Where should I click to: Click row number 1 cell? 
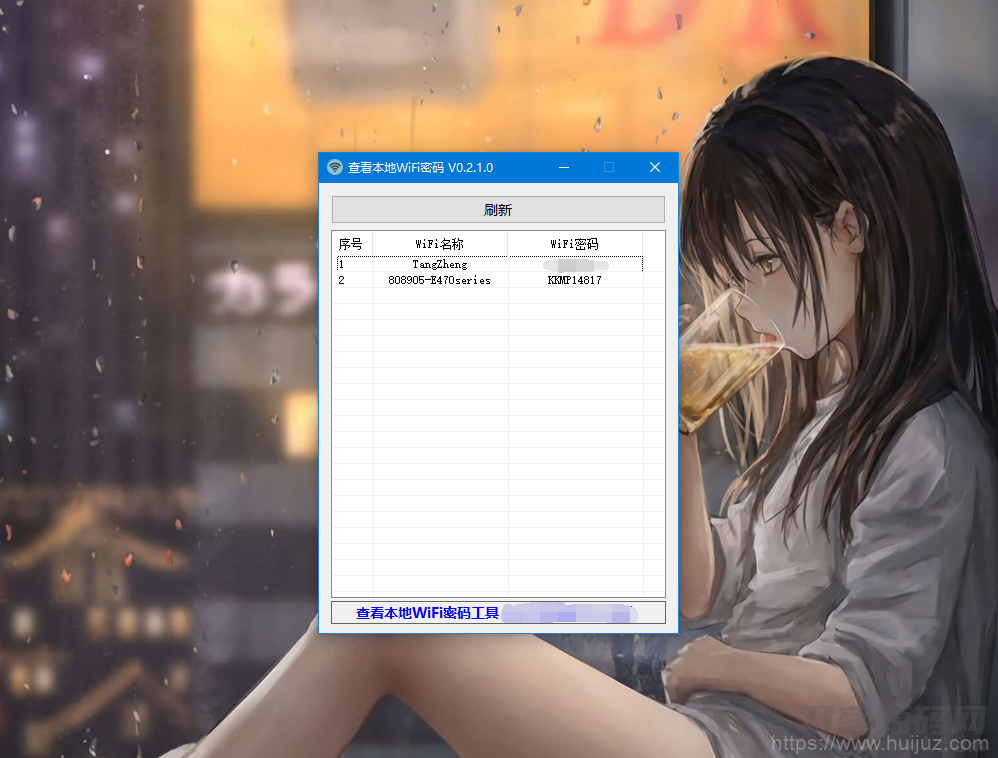tap(354, 264)
